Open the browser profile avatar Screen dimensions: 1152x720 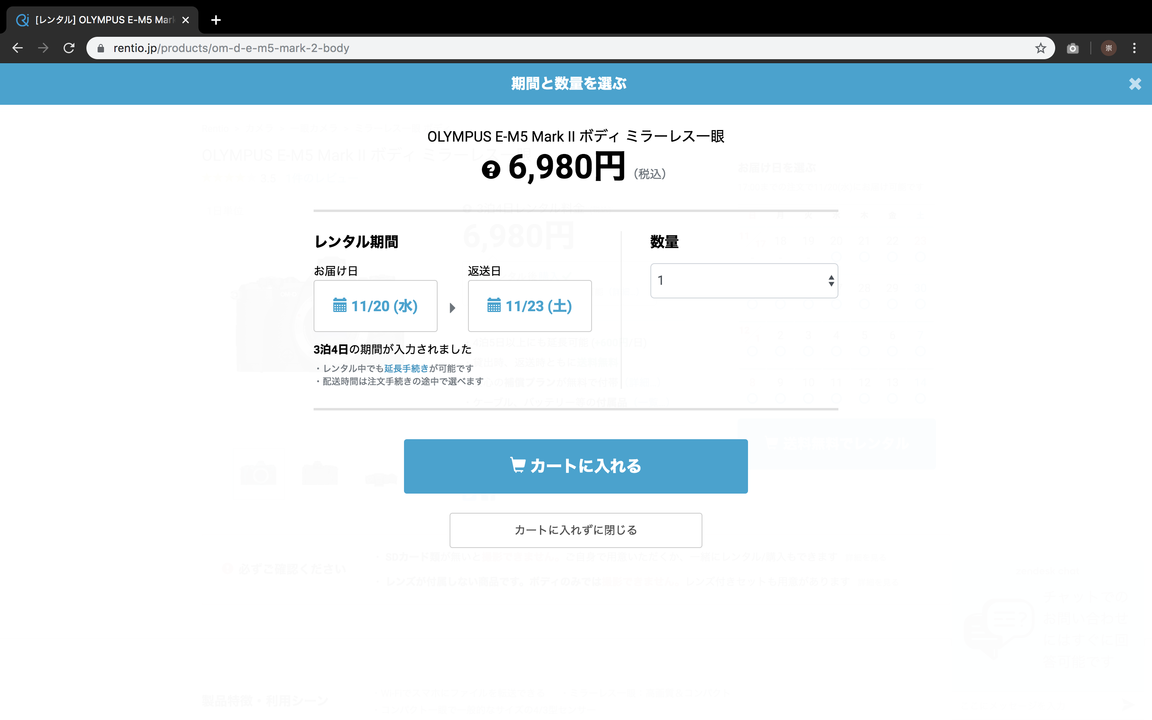tap(1109, 48)
